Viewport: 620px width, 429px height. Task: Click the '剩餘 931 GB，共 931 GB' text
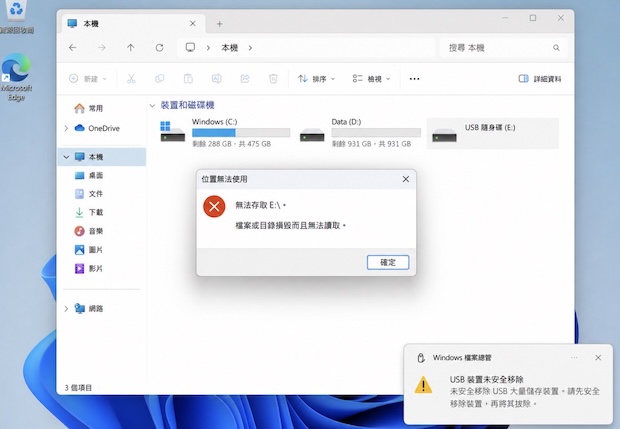tap(371, 144)
